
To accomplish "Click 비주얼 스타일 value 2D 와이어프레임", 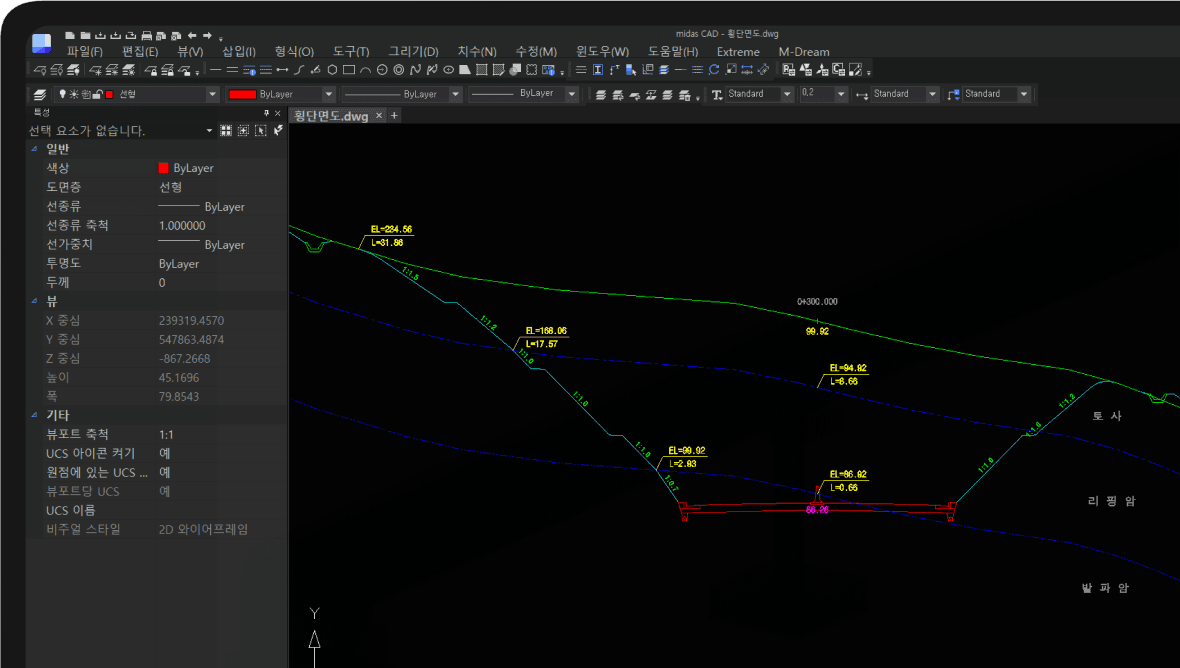I will click(203, 529).
